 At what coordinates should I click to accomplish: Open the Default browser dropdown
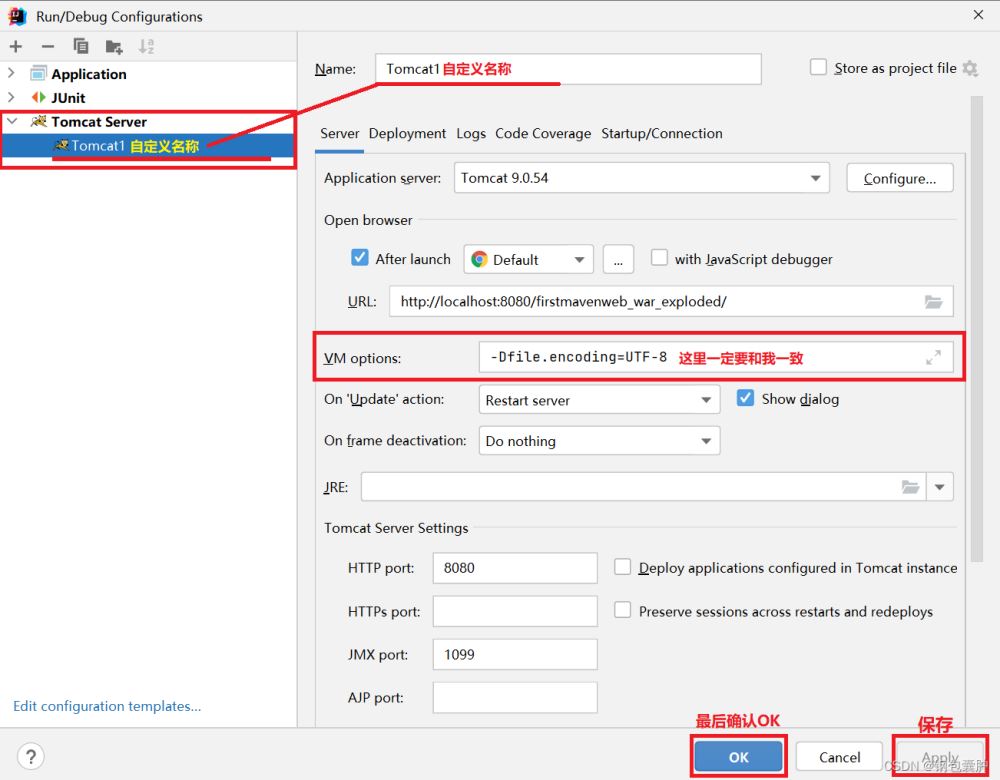[x=529, y=260]
